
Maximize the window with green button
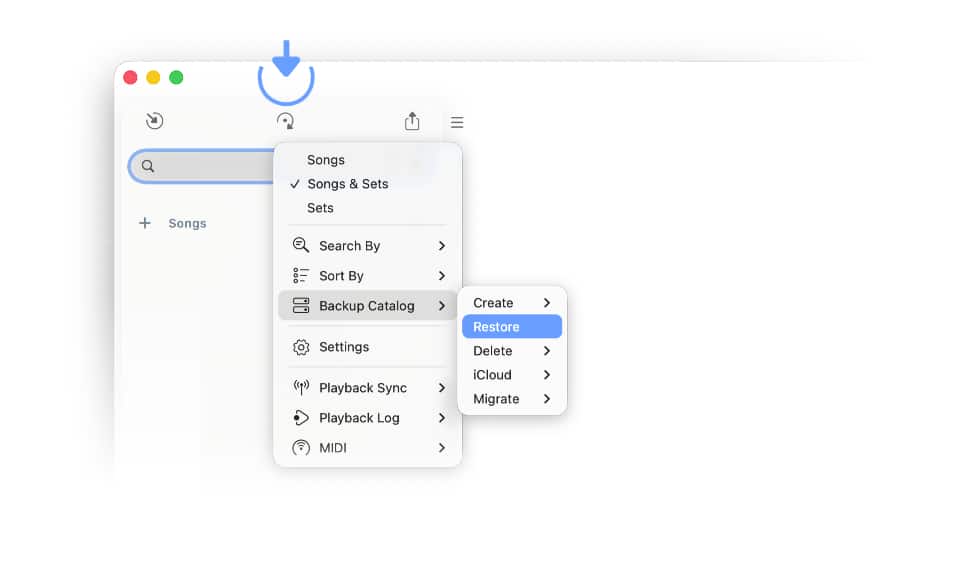coord(176,77)
